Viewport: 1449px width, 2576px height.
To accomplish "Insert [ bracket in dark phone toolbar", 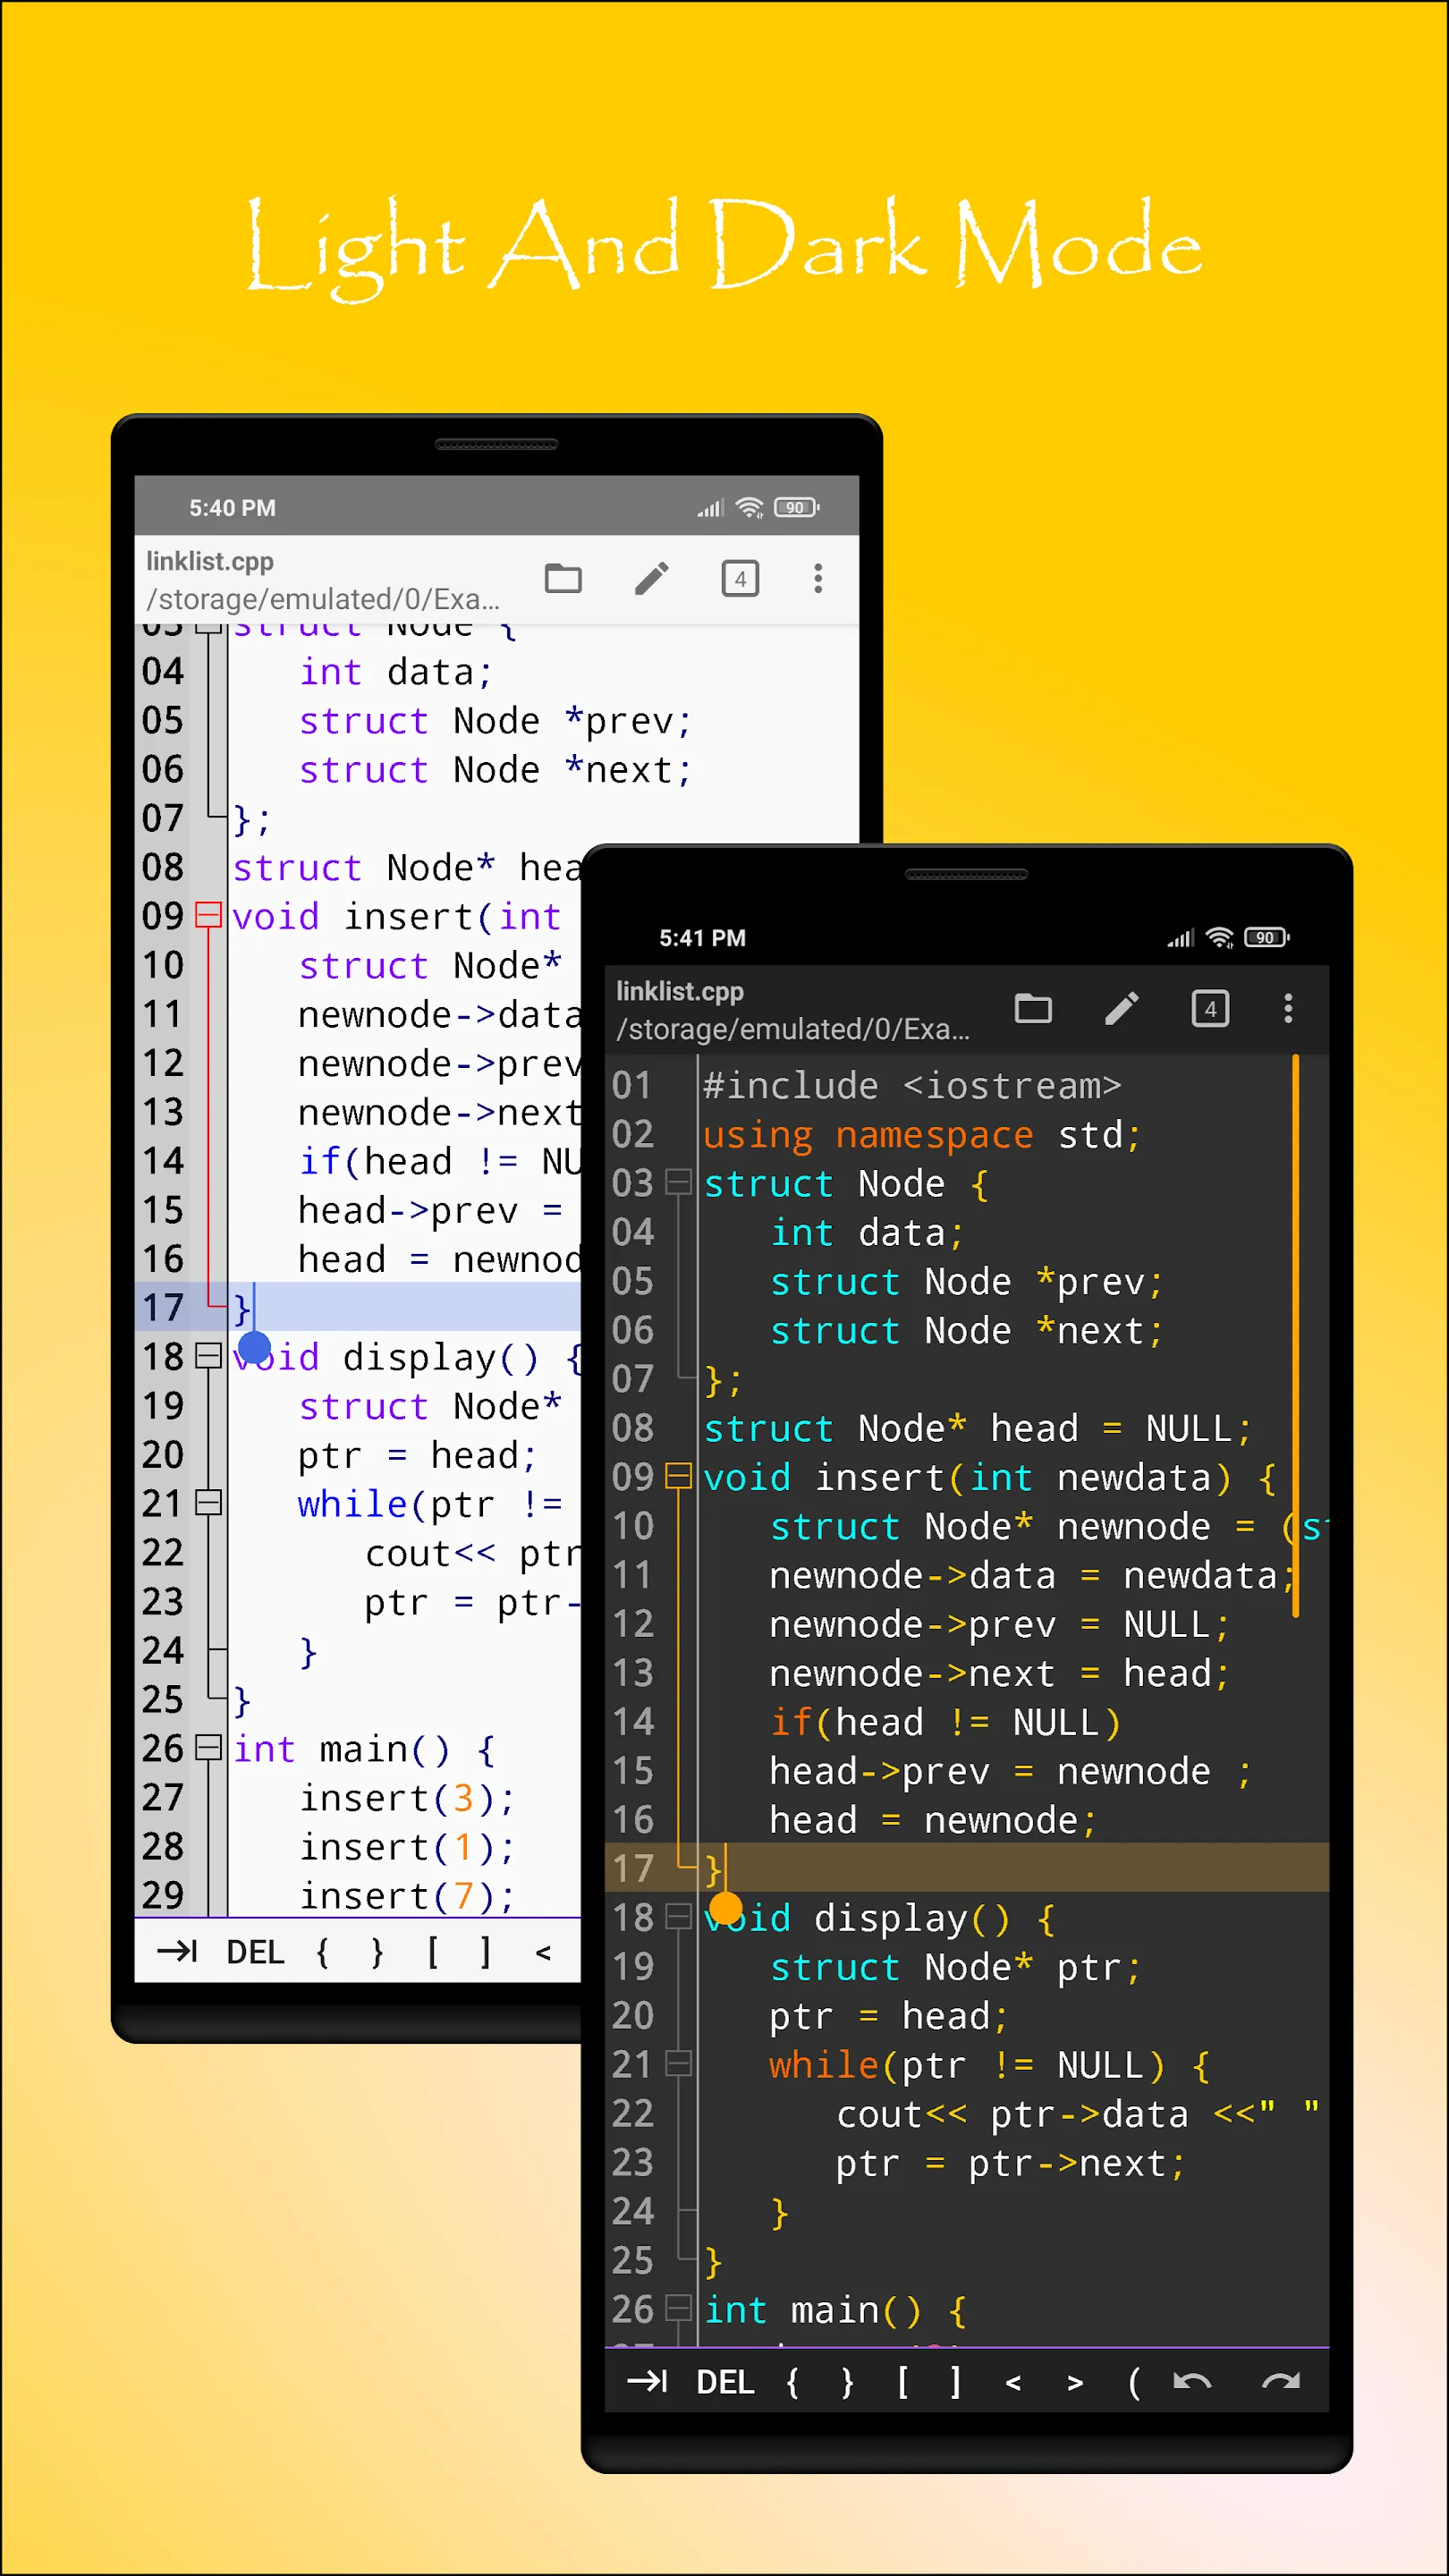I will (903, 2383).
